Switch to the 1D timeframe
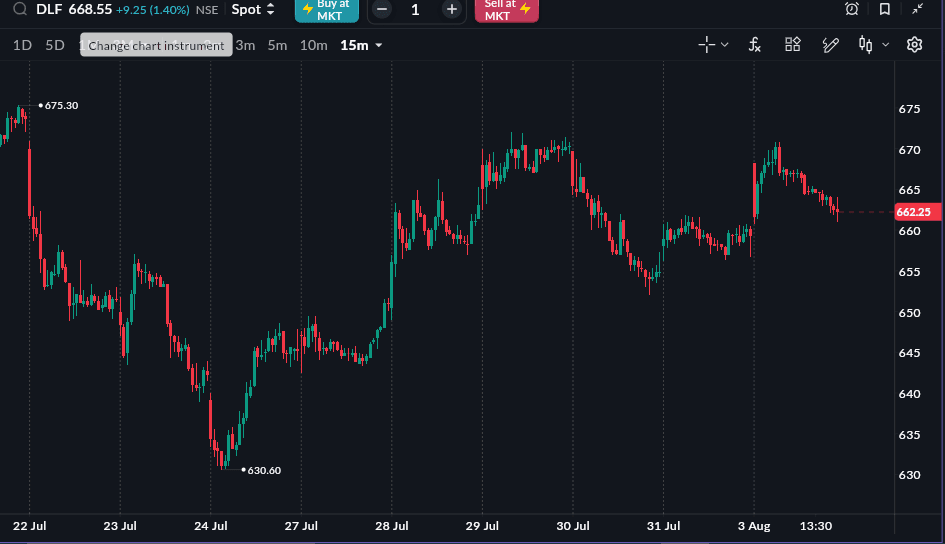The width and height of the screenshot is (945, 544). coord(22,45)
